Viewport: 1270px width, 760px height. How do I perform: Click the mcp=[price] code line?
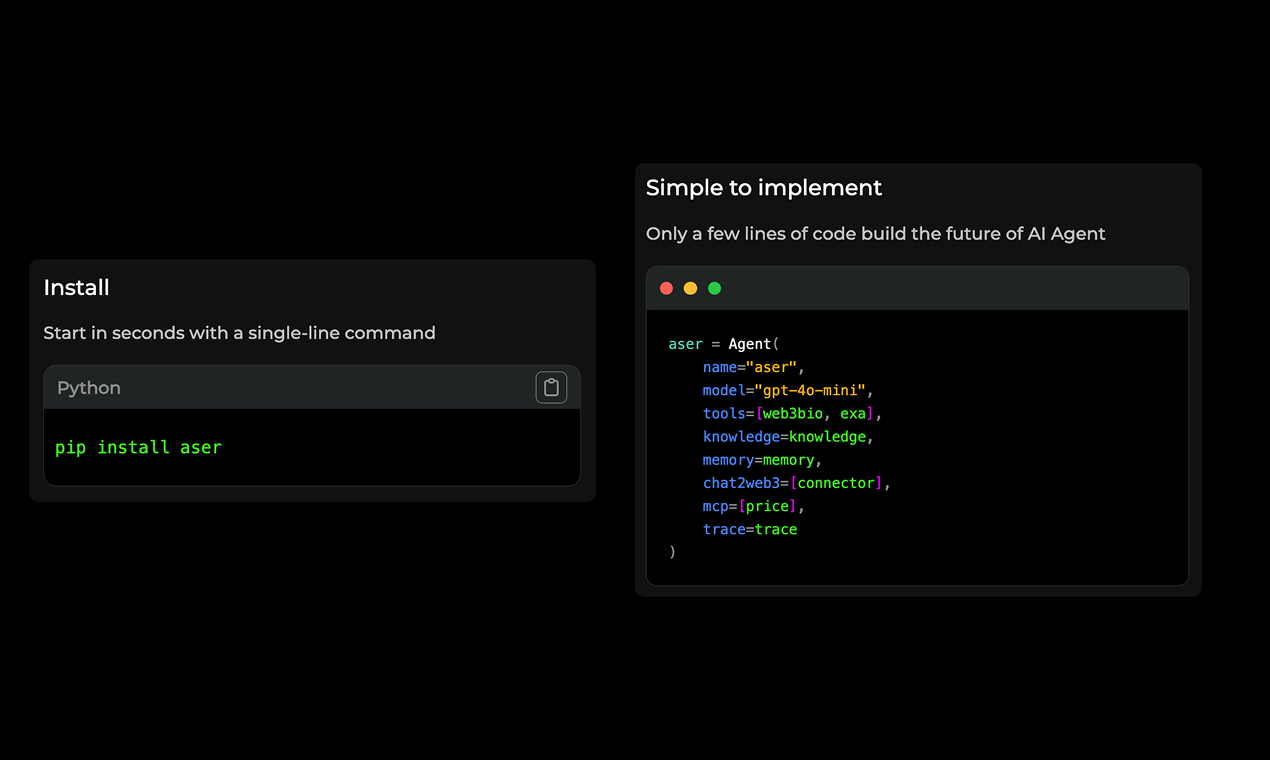pyautogui.click(x=754, y=506)
